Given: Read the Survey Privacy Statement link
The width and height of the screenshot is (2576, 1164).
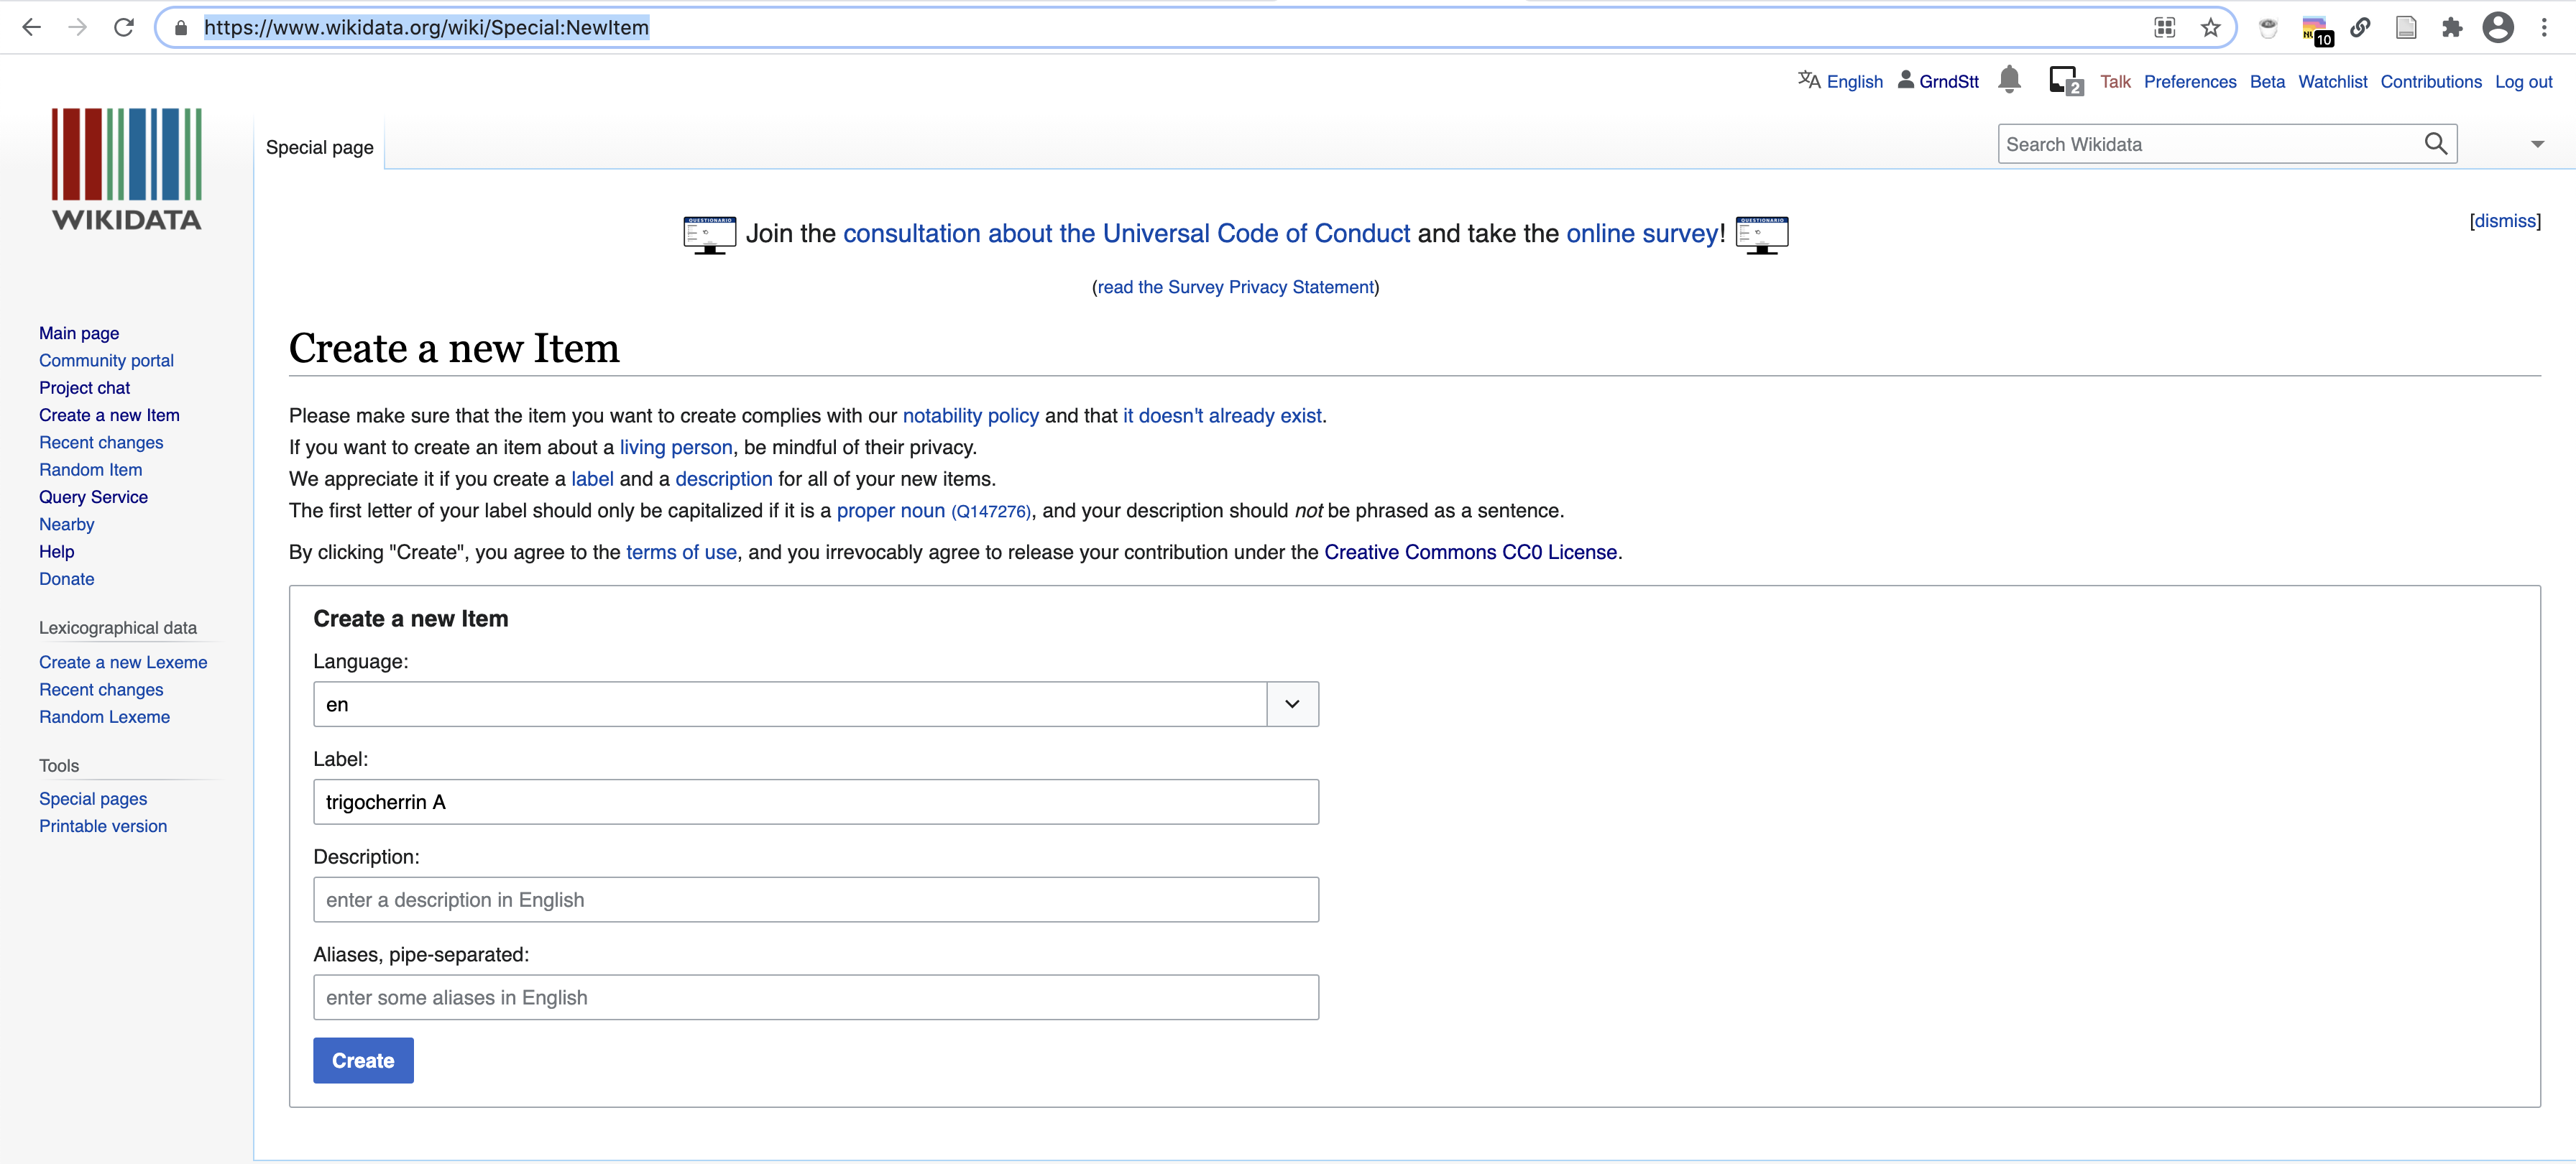Looking at the screenshot, I should 1235,287.
